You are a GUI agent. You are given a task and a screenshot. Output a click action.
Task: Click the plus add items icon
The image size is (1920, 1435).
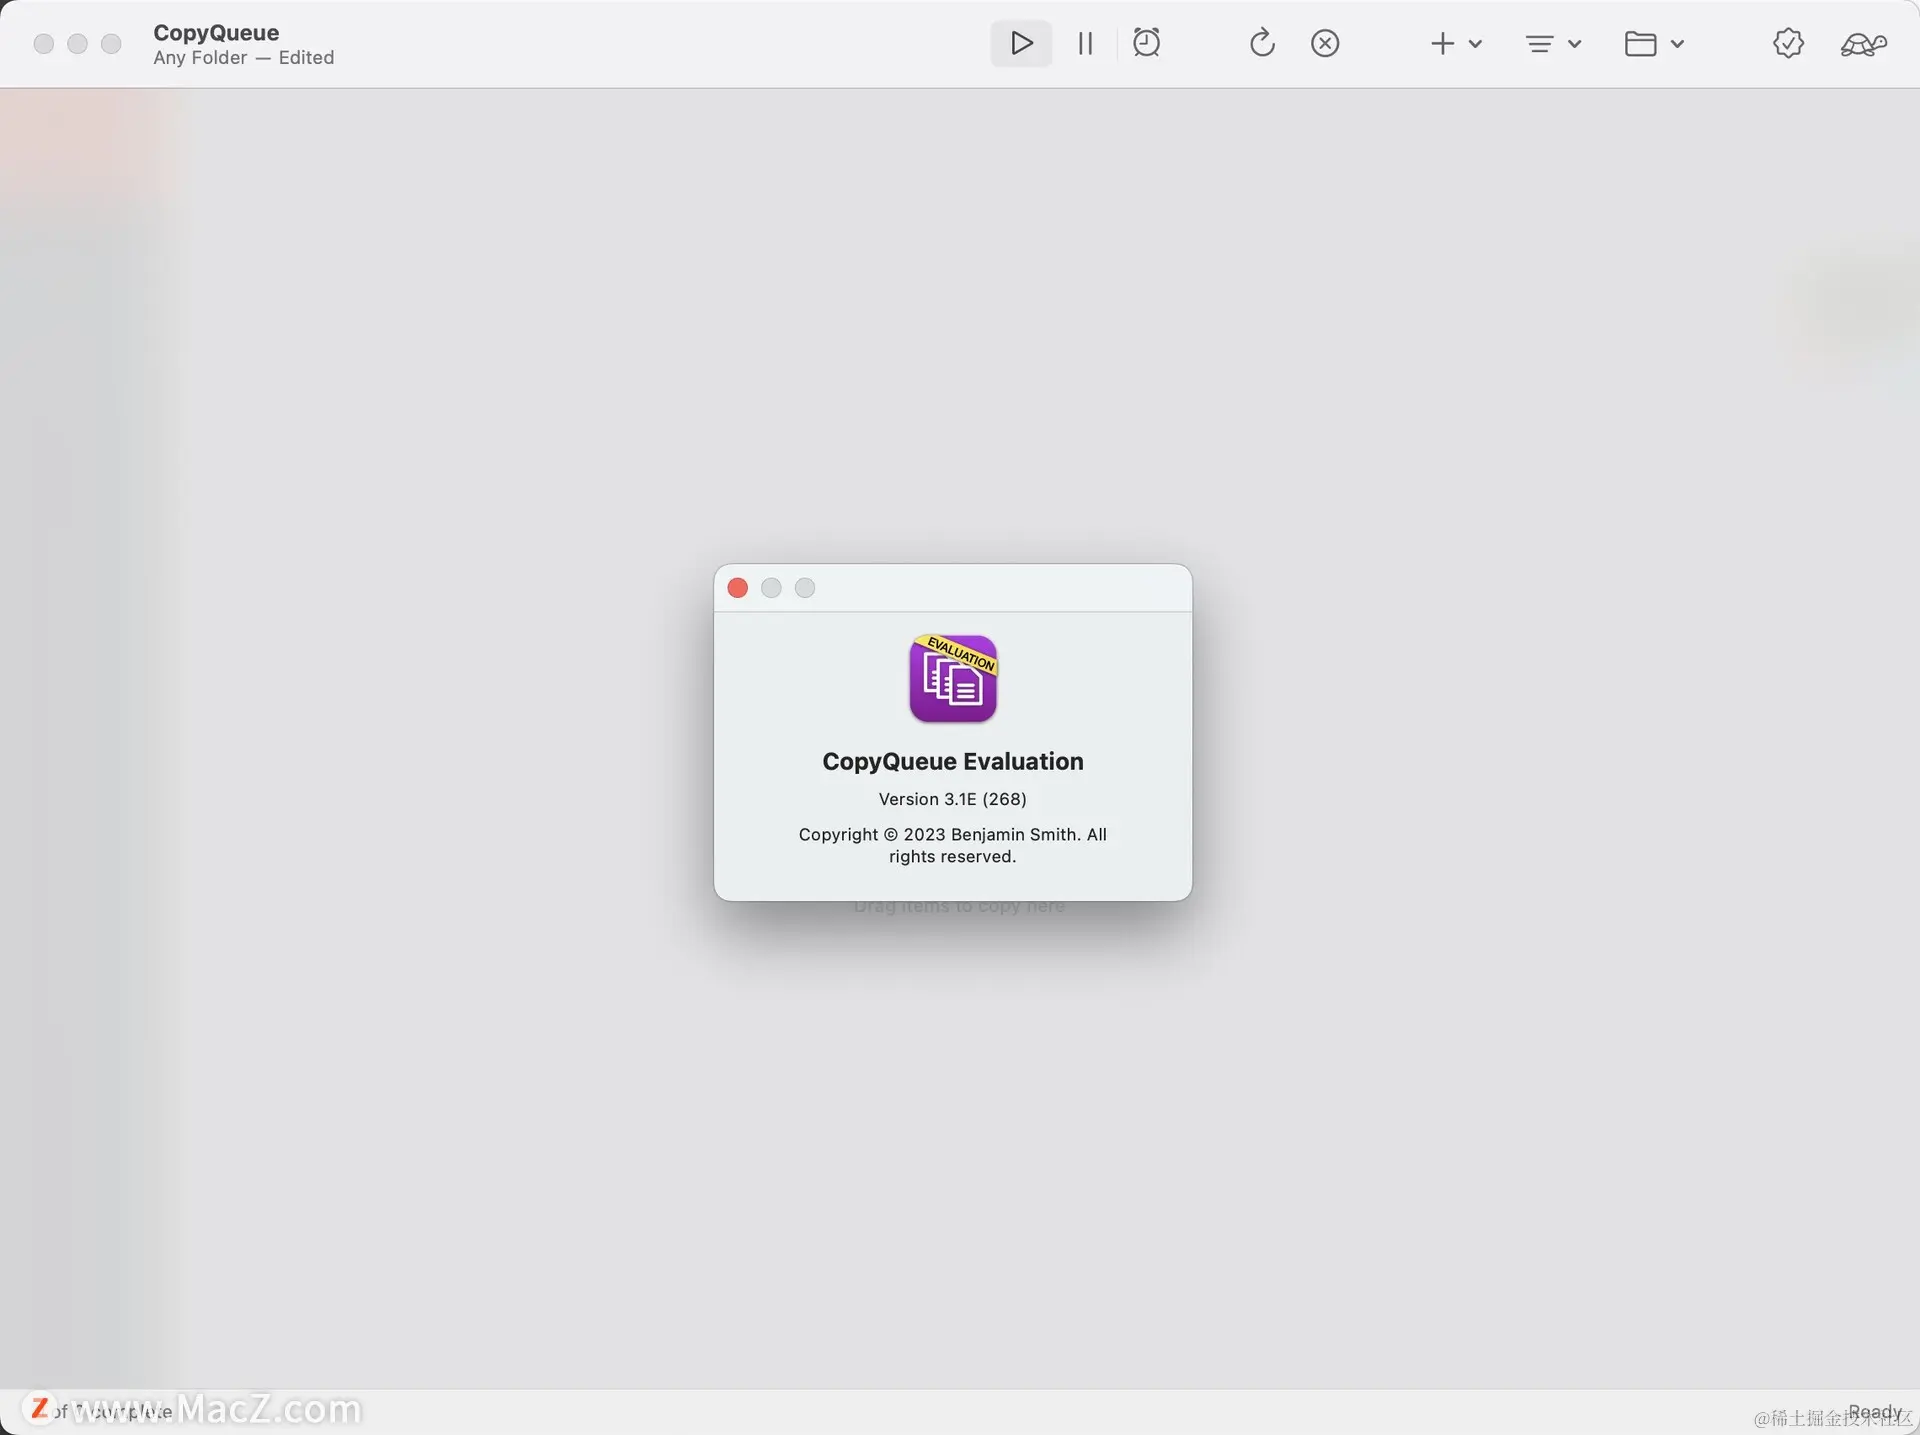coord(1442,43)
